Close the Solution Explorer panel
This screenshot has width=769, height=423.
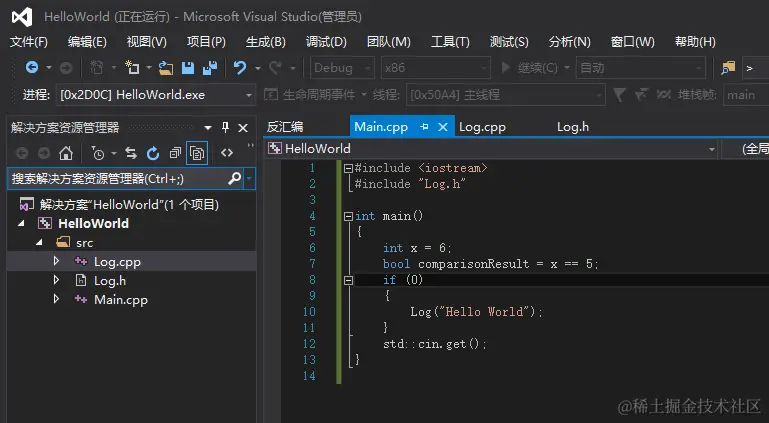[243, 128]
